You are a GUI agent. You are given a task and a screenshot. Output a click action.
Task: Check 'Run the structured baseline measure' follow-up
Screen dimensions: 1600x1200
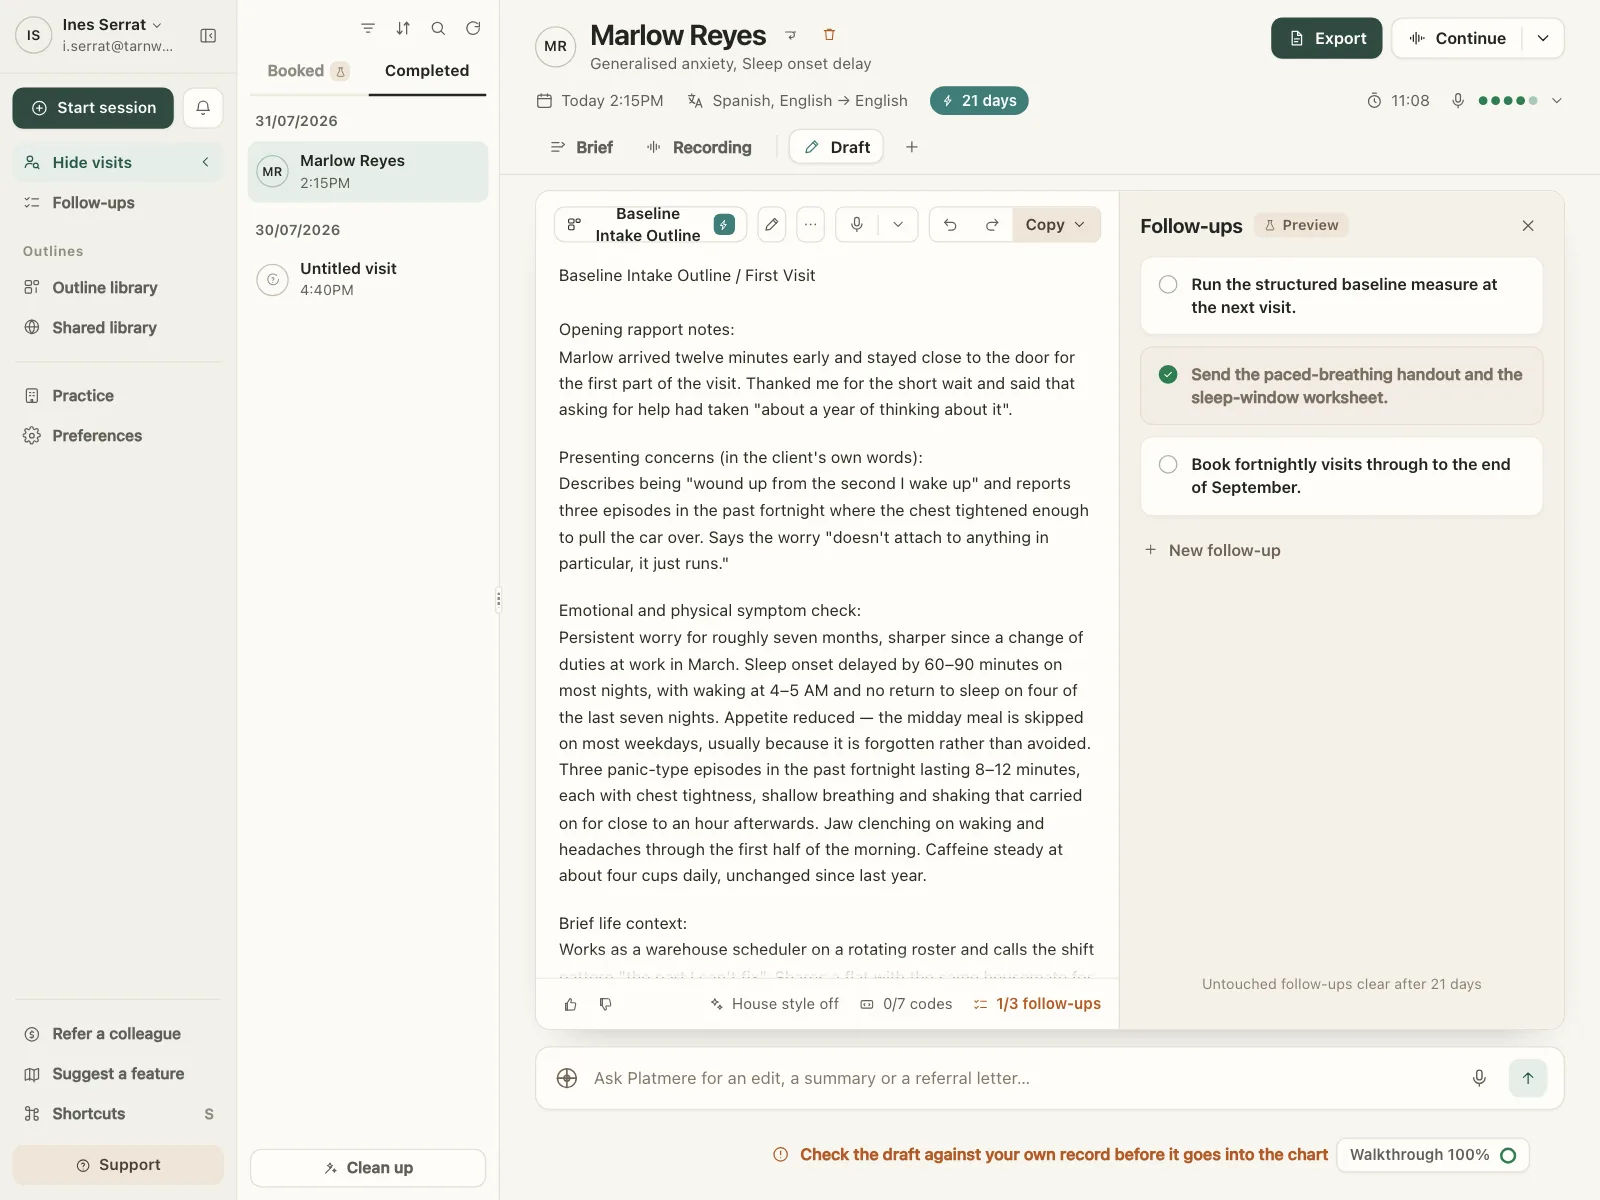(1168, 285)
